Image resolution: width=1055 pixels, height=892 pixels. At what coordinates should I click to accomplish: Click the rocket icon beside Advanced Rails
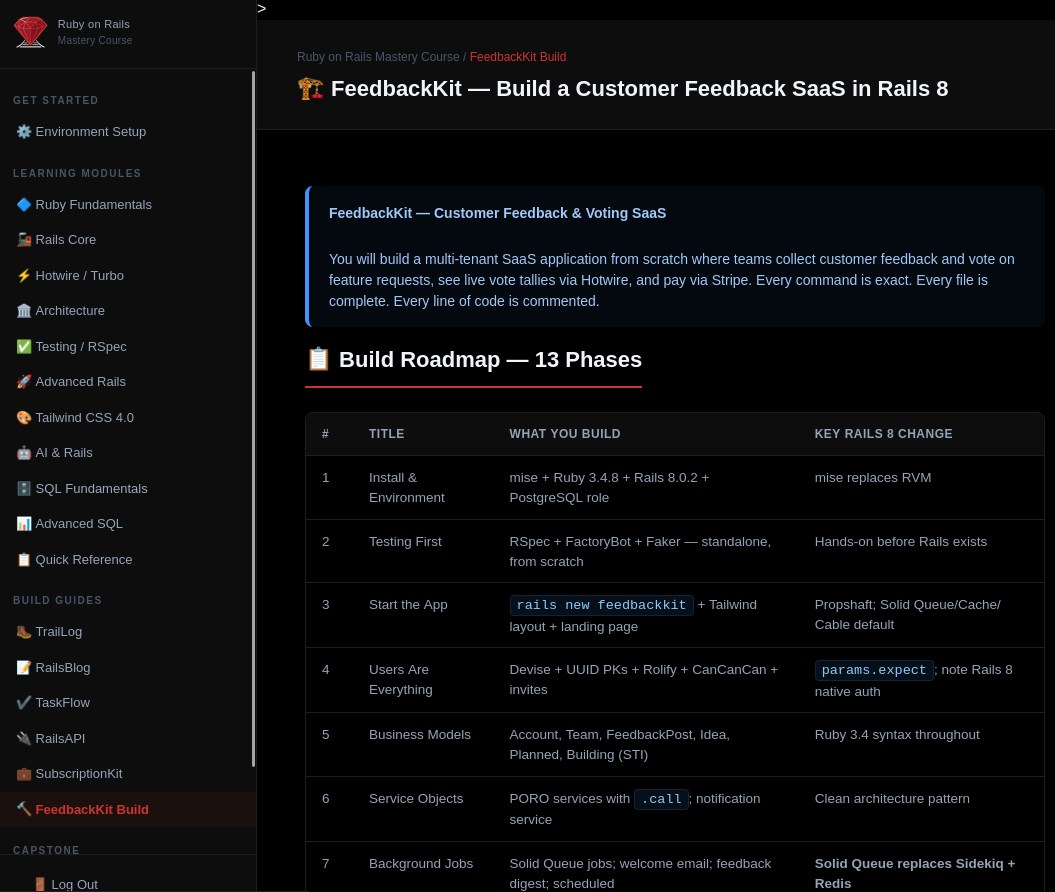tap(24, 382)
